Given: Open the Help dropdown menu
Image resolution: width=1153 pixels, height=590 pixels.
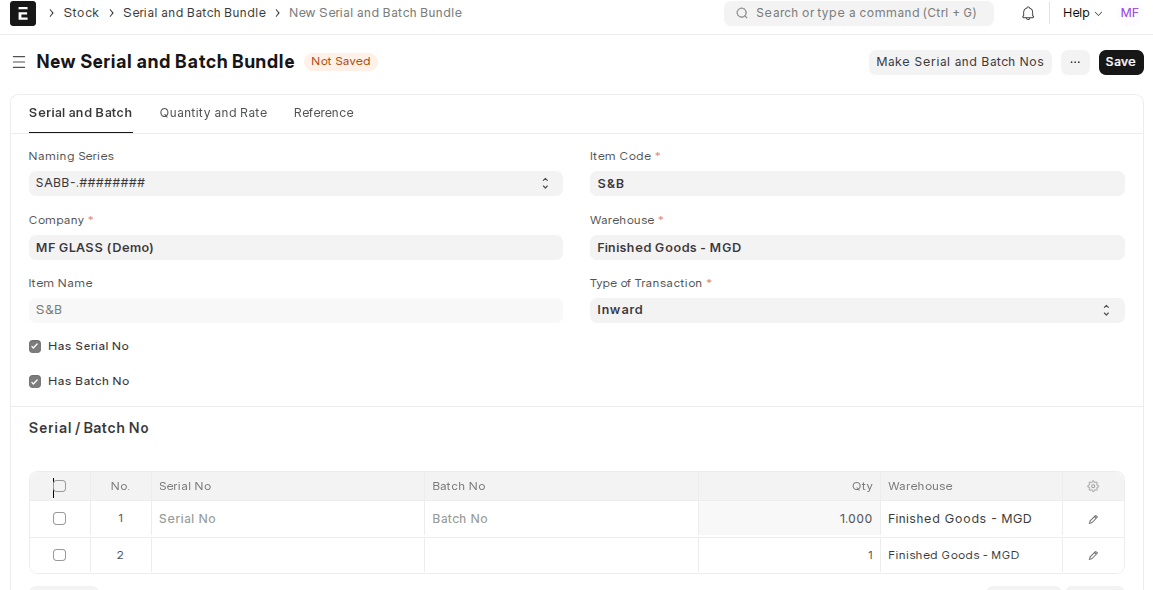Looking at the screenshot, I should point(1082,13).
